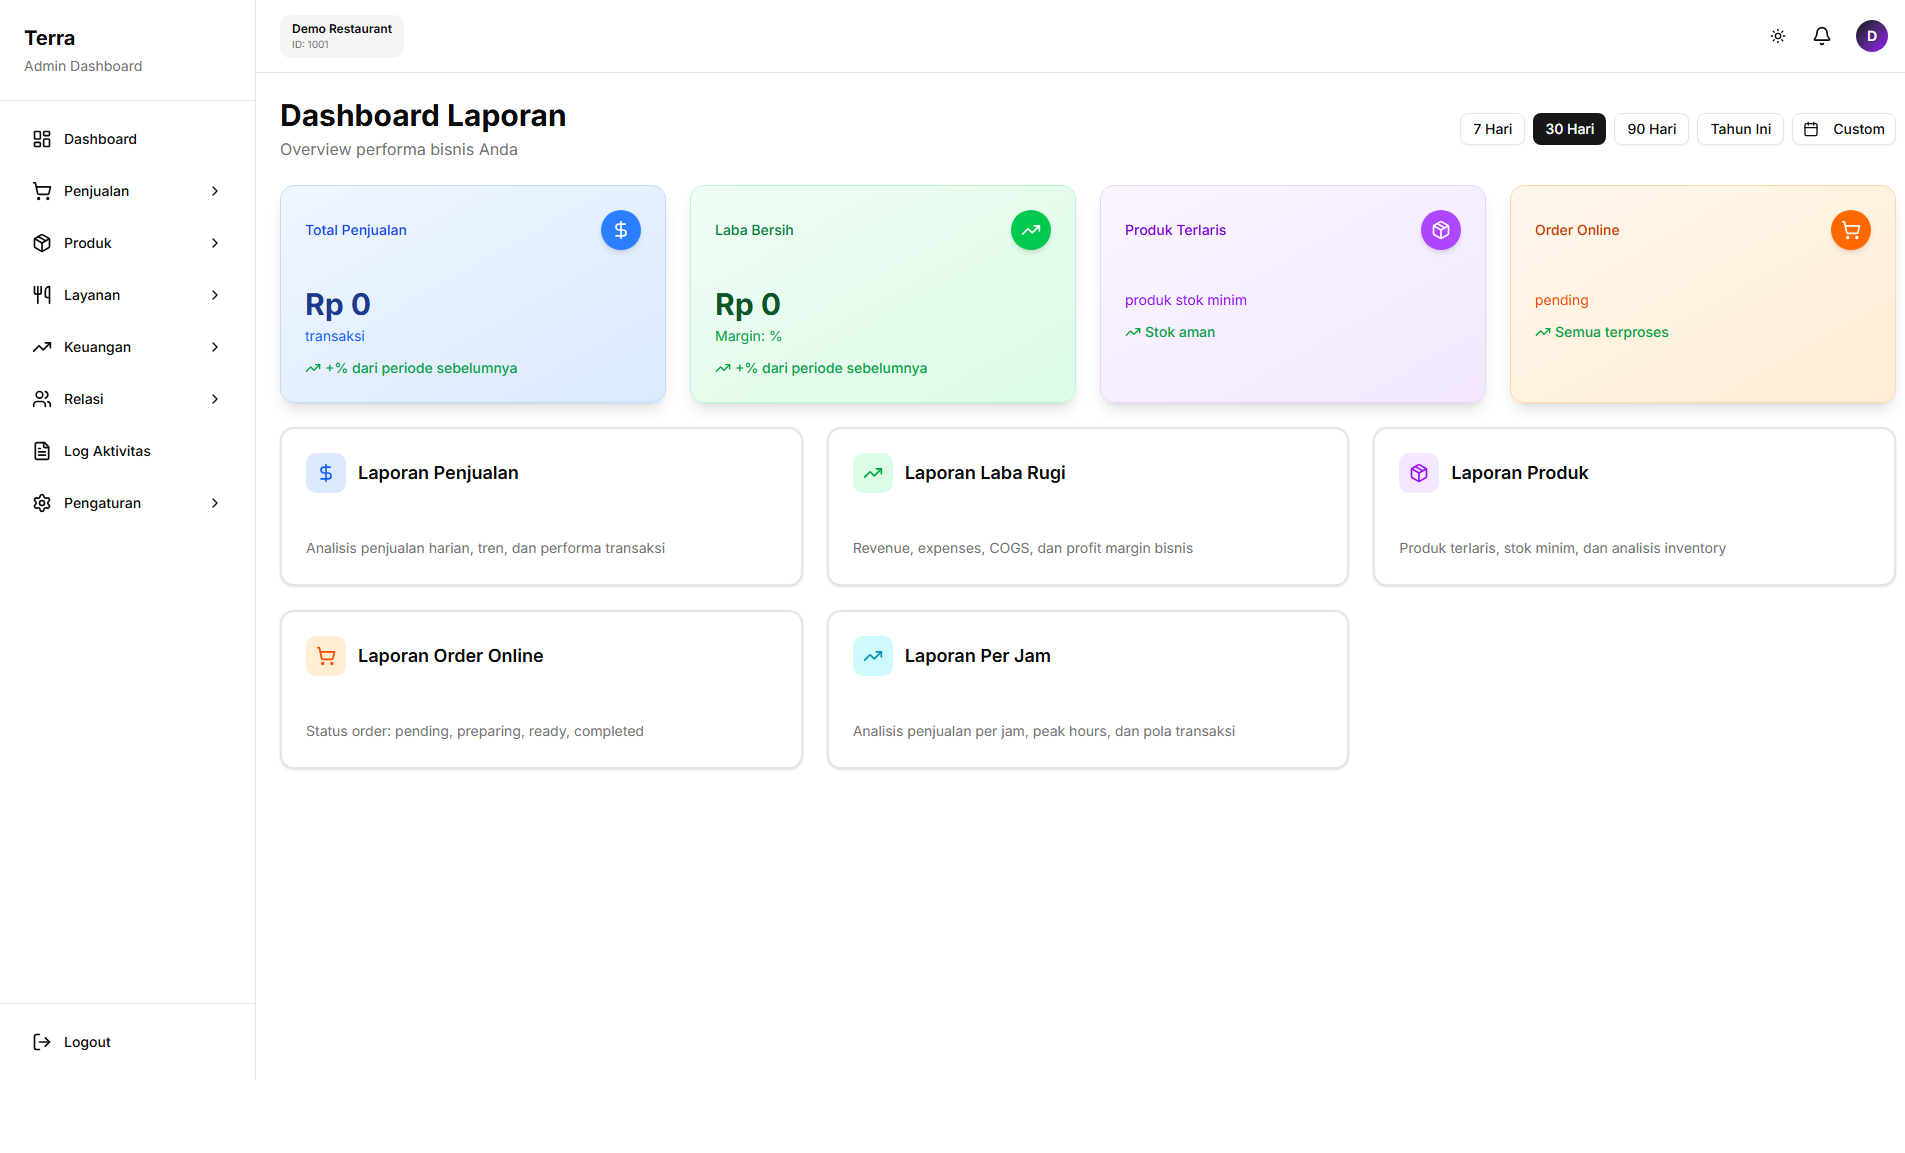The height and width of the screenshot is (1153, 1905).
Task: Open Log Aktivitas from the sidebar
Action: tap(107, 451)
